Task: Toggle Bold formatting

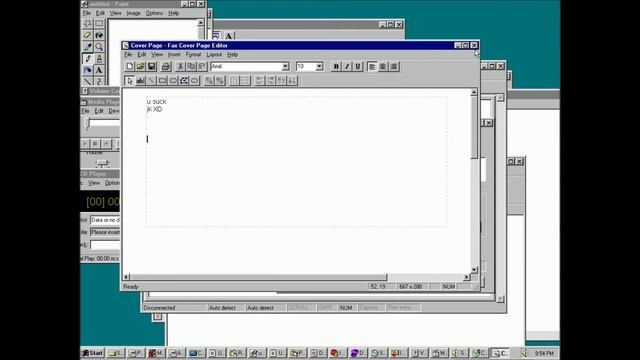Action: tap(336, 66)
